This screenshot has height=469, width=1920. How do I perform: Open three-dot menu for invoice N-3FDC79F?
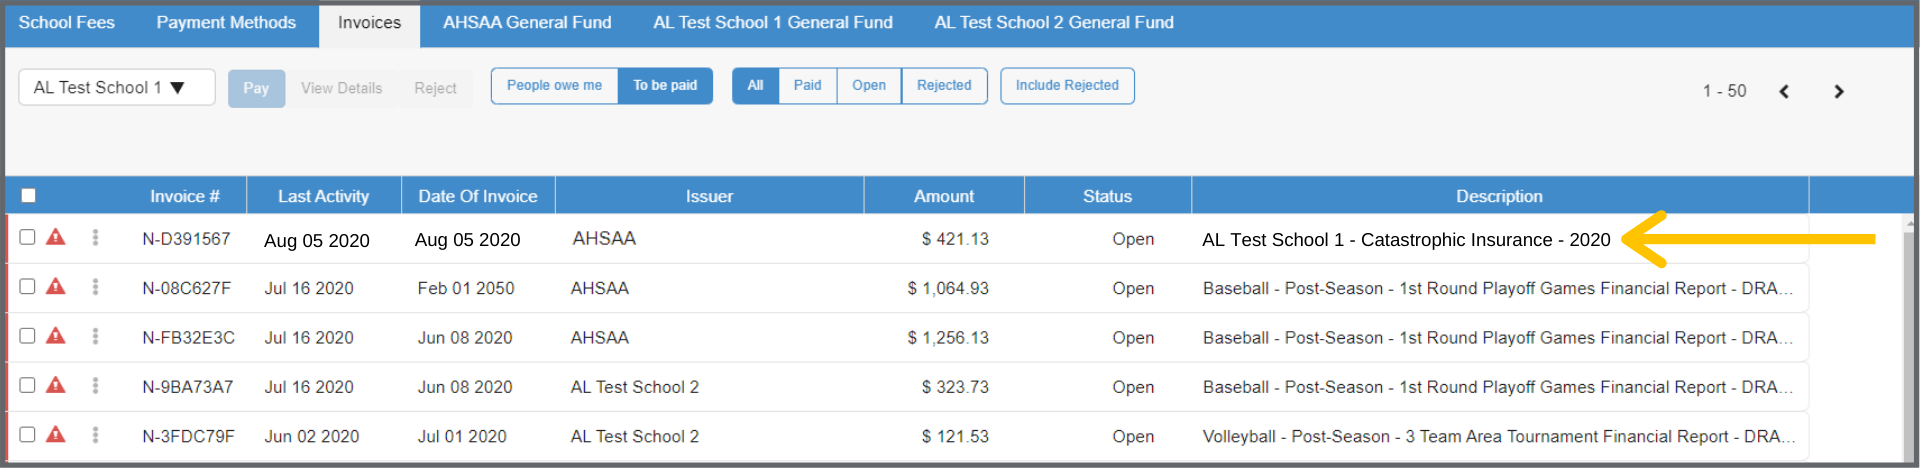(x=95, y=435)
